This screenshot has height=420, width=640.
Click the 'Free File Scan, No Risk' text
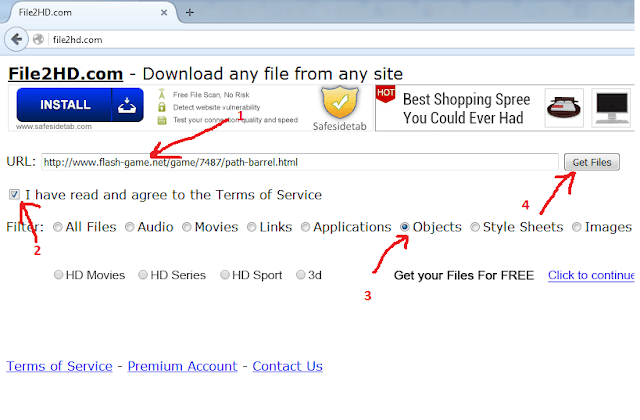pos(211,95)
